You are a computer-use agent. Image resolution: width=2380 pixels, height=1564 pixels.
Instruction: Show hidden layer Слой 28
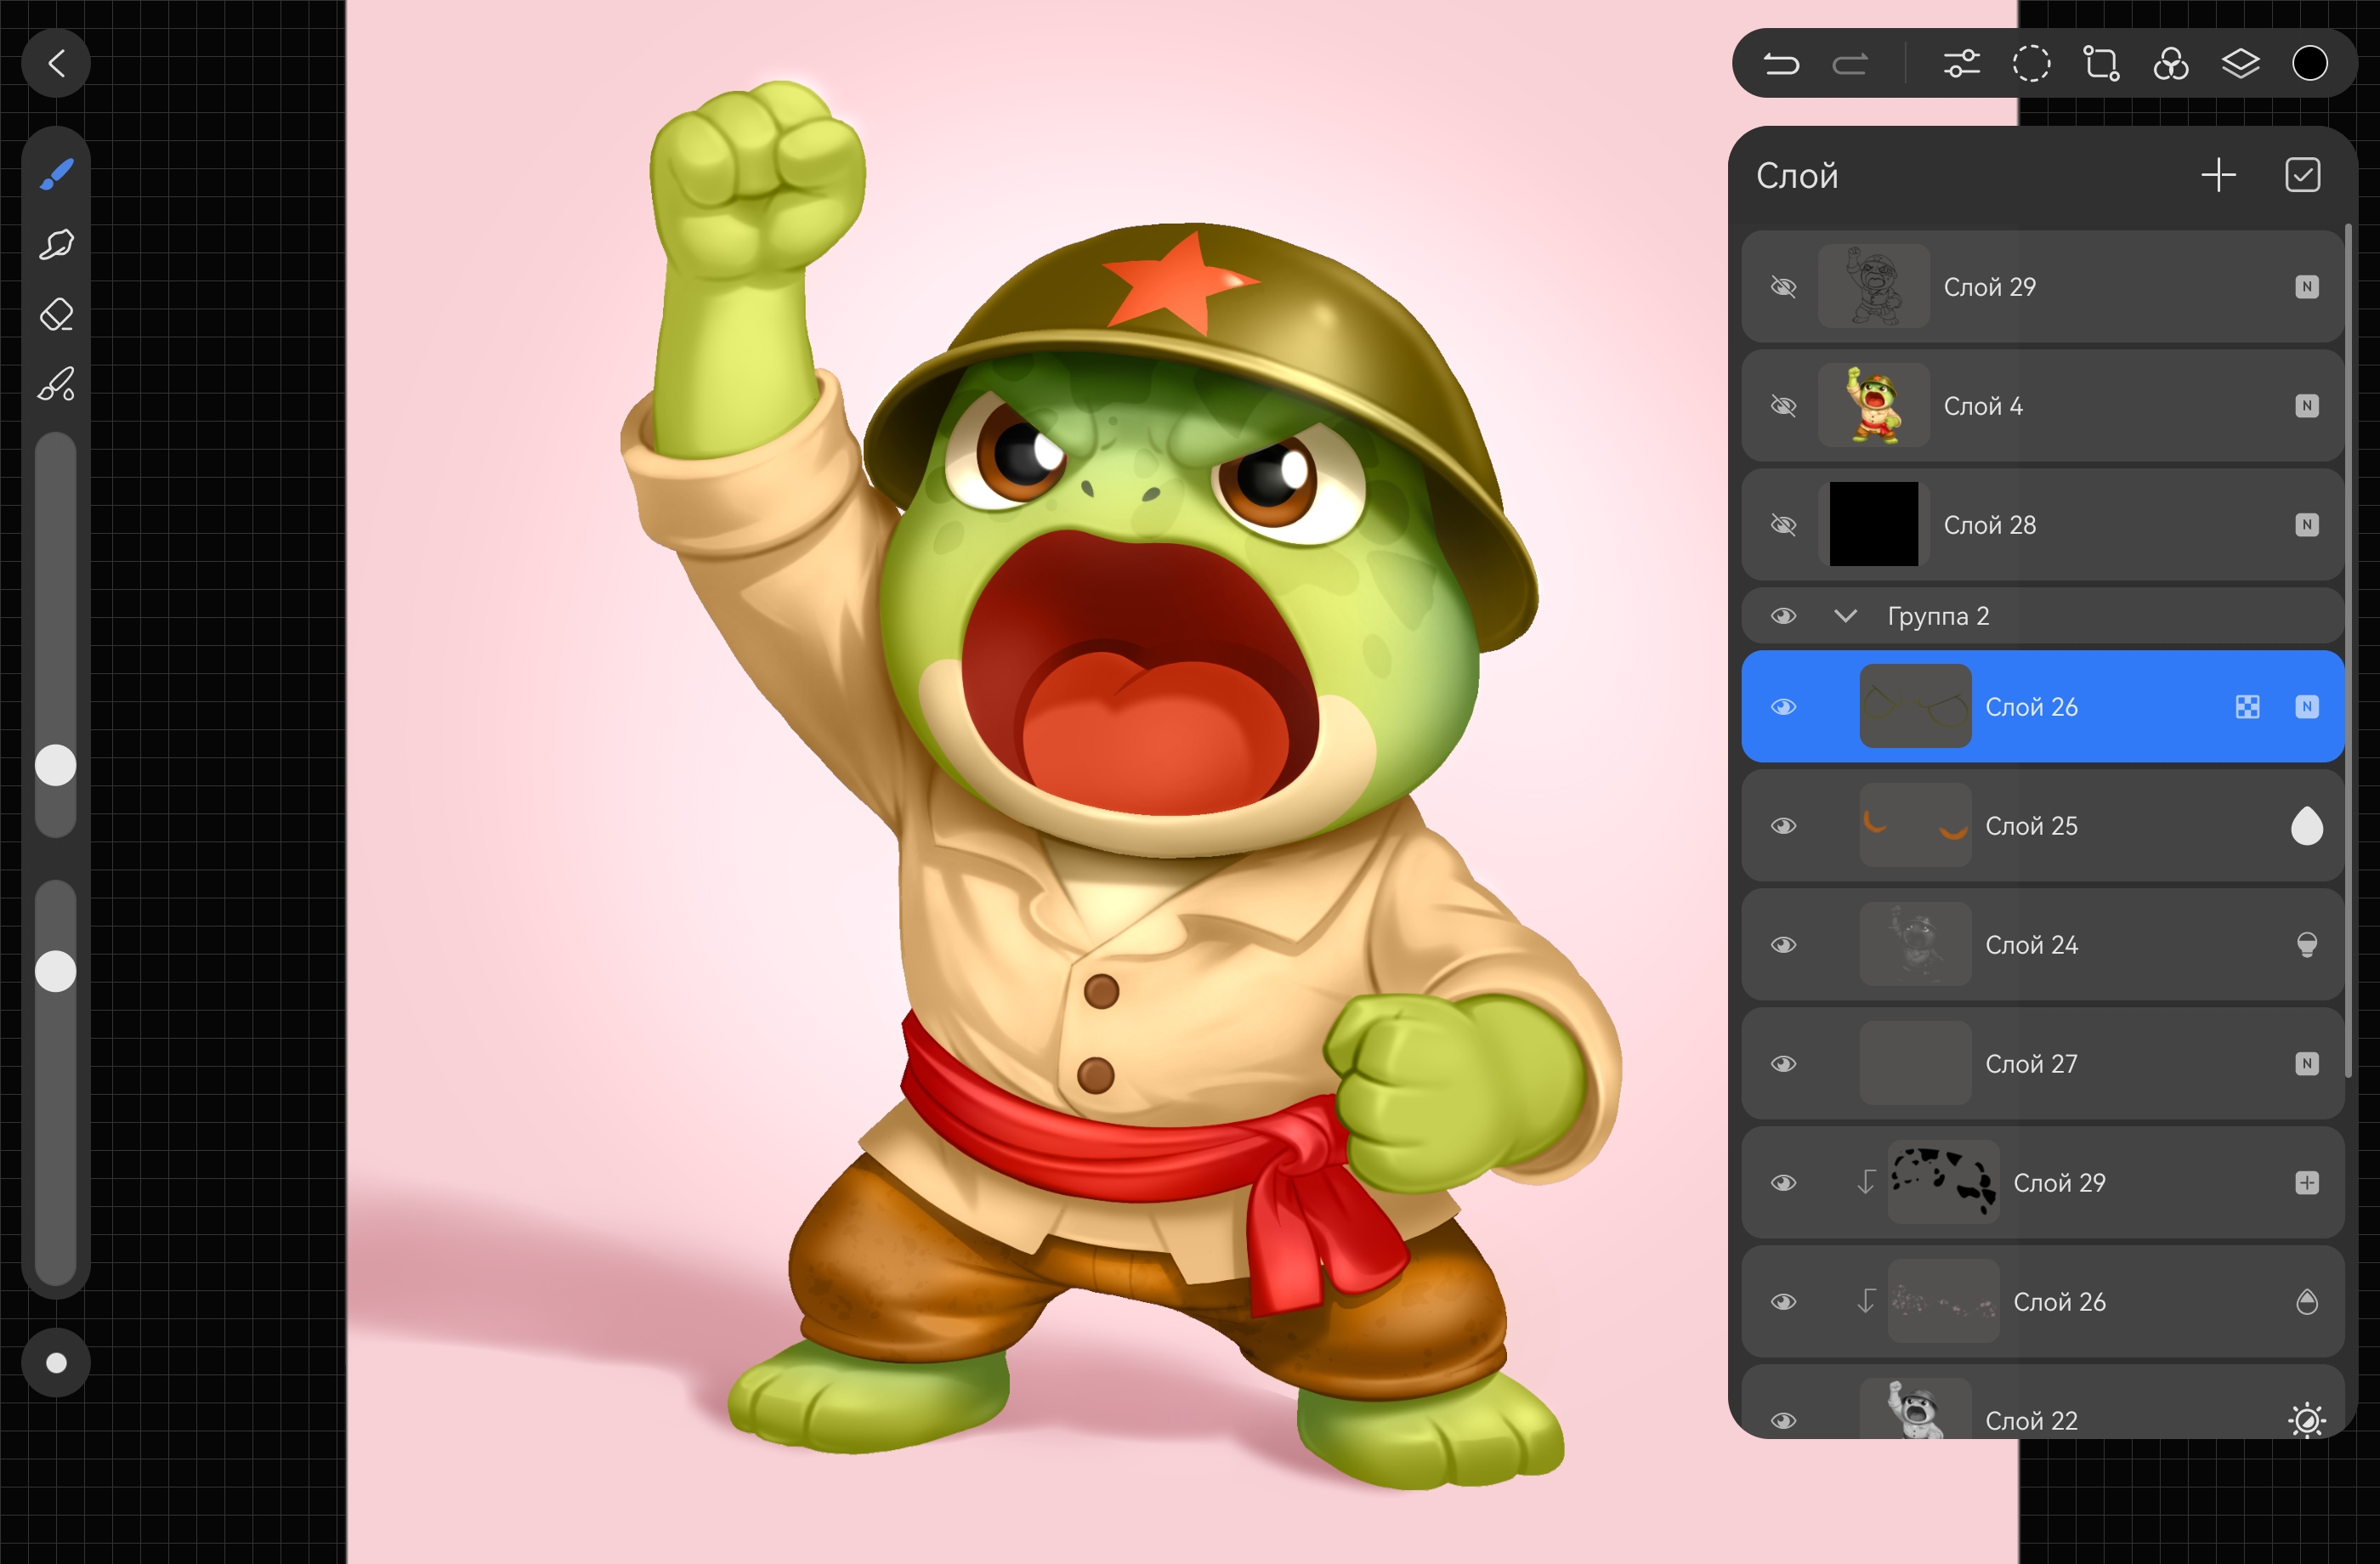tap(1783, 525)
